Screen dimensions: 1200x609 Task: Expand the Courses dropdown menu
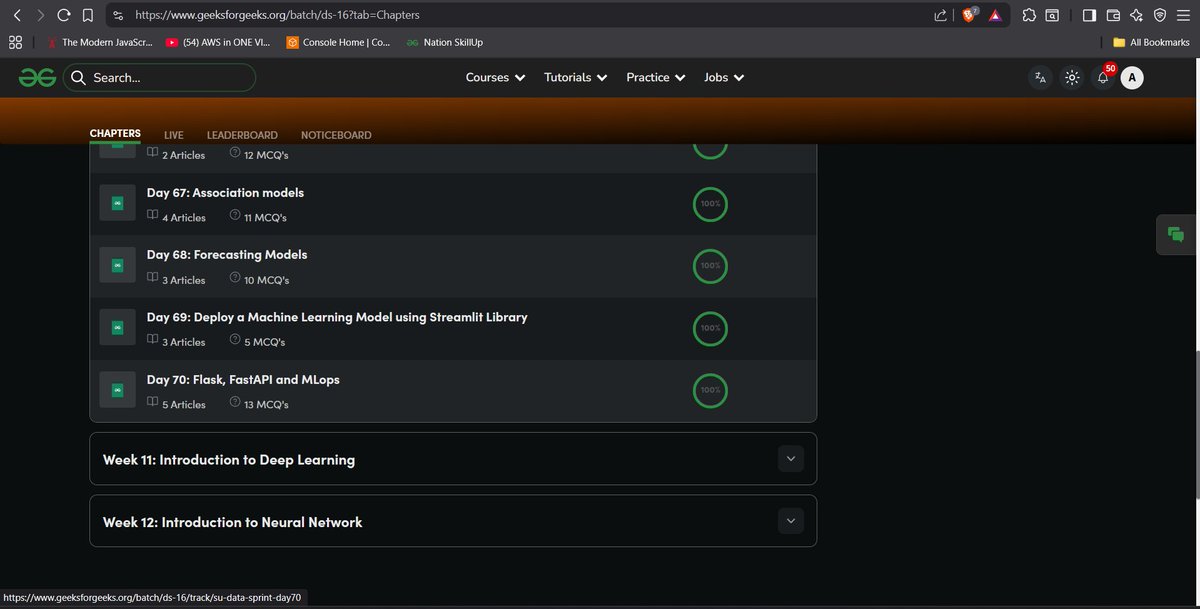click(495, 77)
